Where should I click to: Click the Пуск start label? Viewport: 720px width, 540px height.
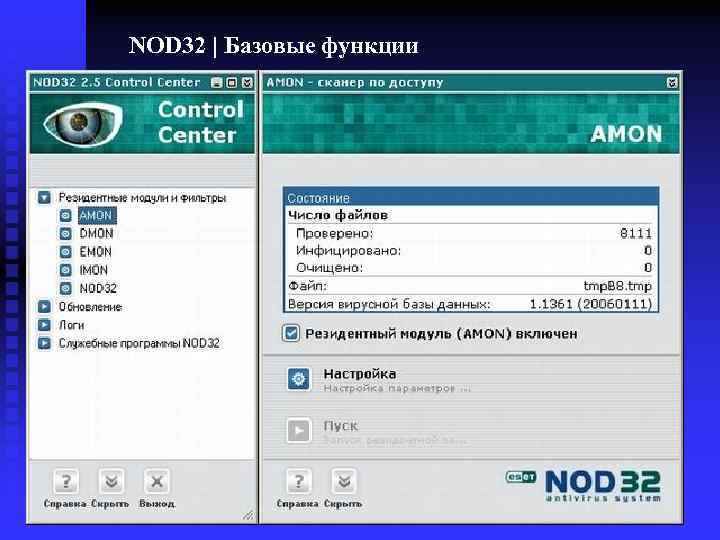(x=340, y=426)
